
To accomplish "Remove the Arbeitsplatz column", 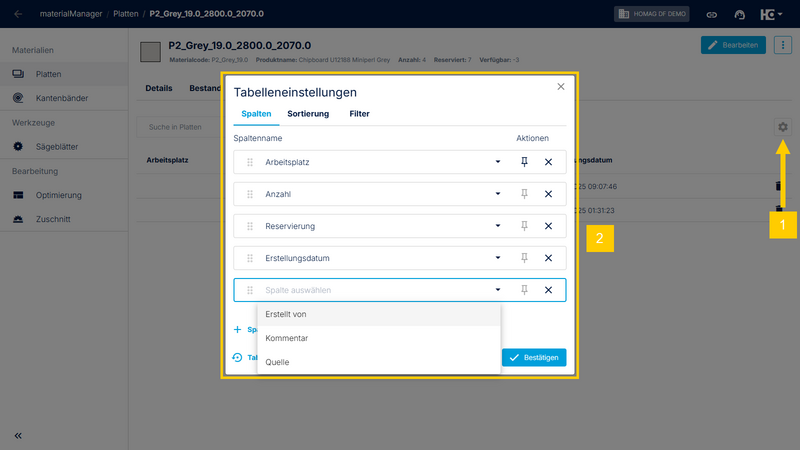I will coord(548,162).
